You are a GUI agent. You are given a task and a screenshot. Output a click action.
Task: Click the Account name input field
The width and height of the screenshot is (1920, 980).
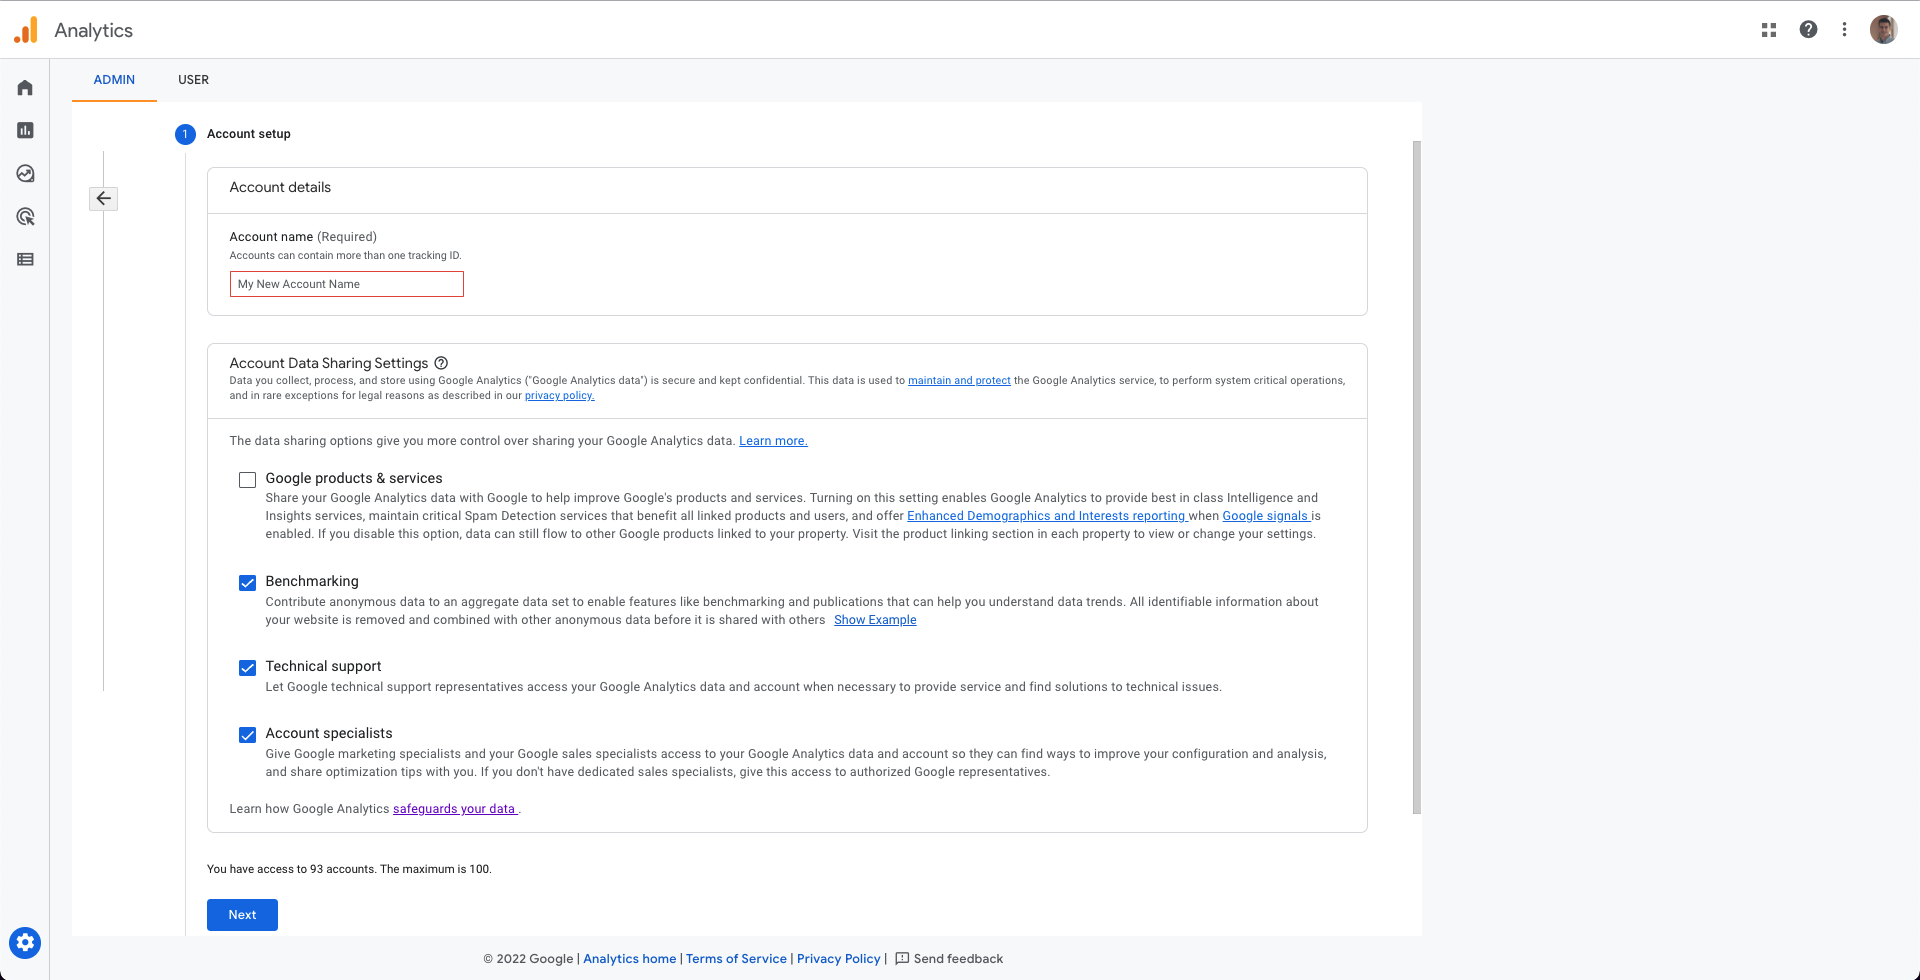pos(347,284)
